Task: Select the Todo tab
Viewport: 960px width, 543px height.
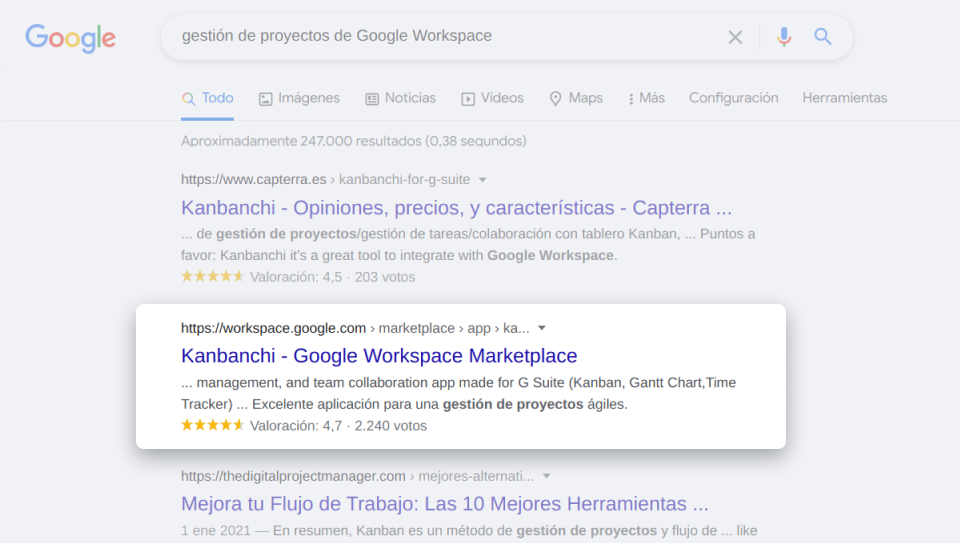Action: [208, 98]
